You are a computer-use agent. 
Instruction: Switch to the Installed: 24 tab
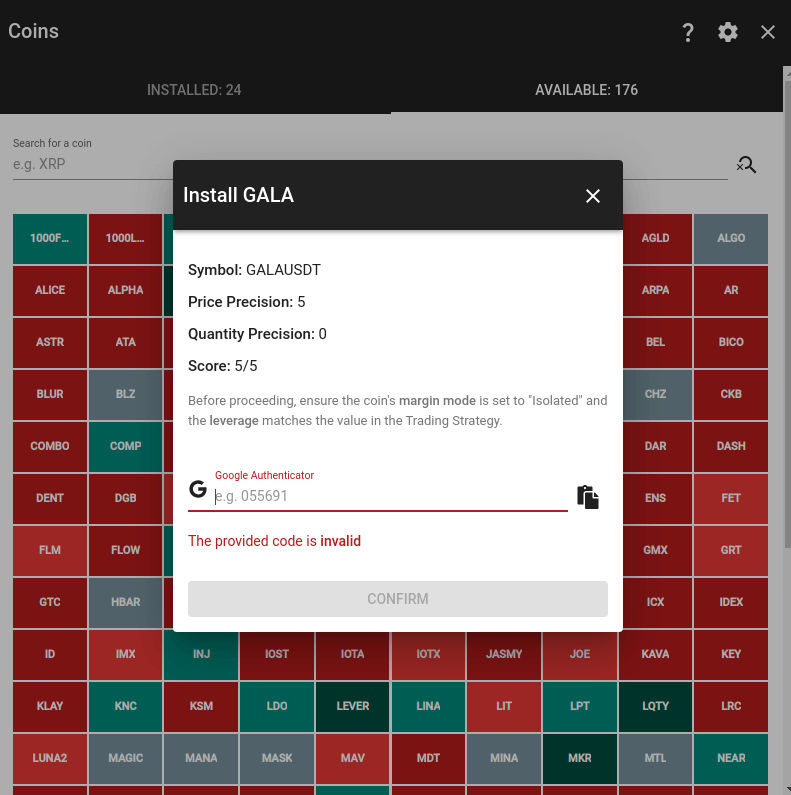click(x=194, y=90)
